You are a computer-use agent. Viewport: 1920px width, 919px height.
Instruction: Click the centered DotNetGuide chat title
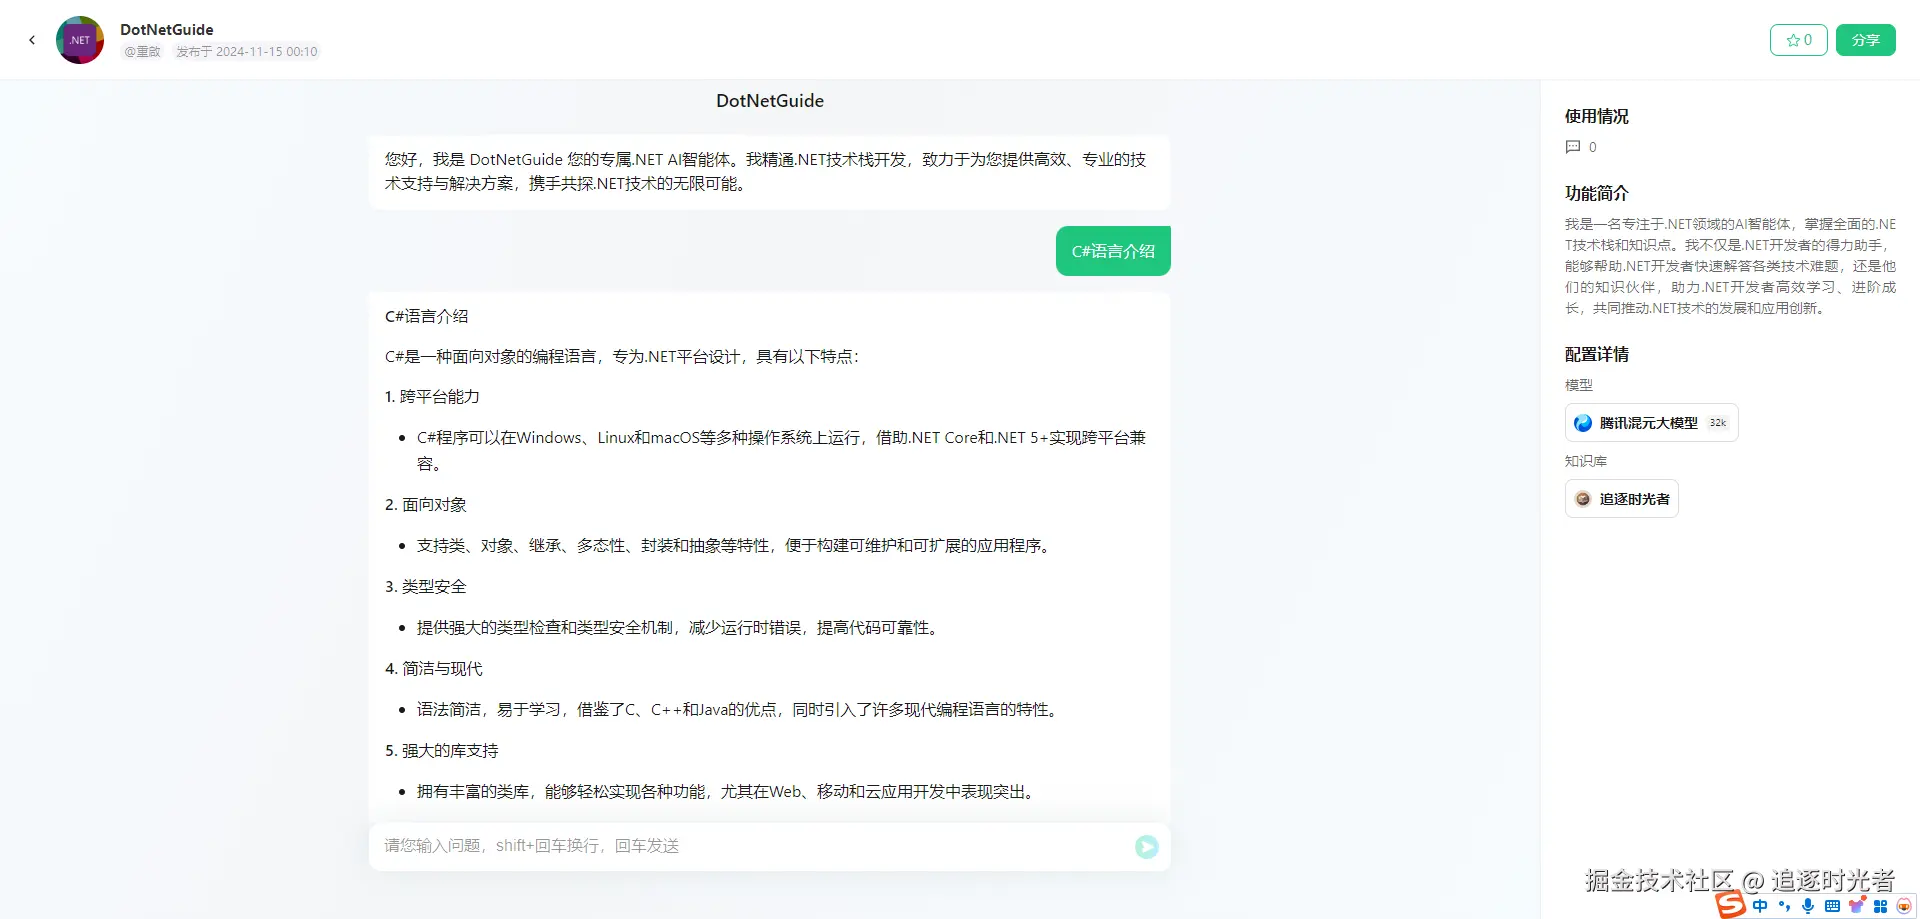[x=770, y=101]
